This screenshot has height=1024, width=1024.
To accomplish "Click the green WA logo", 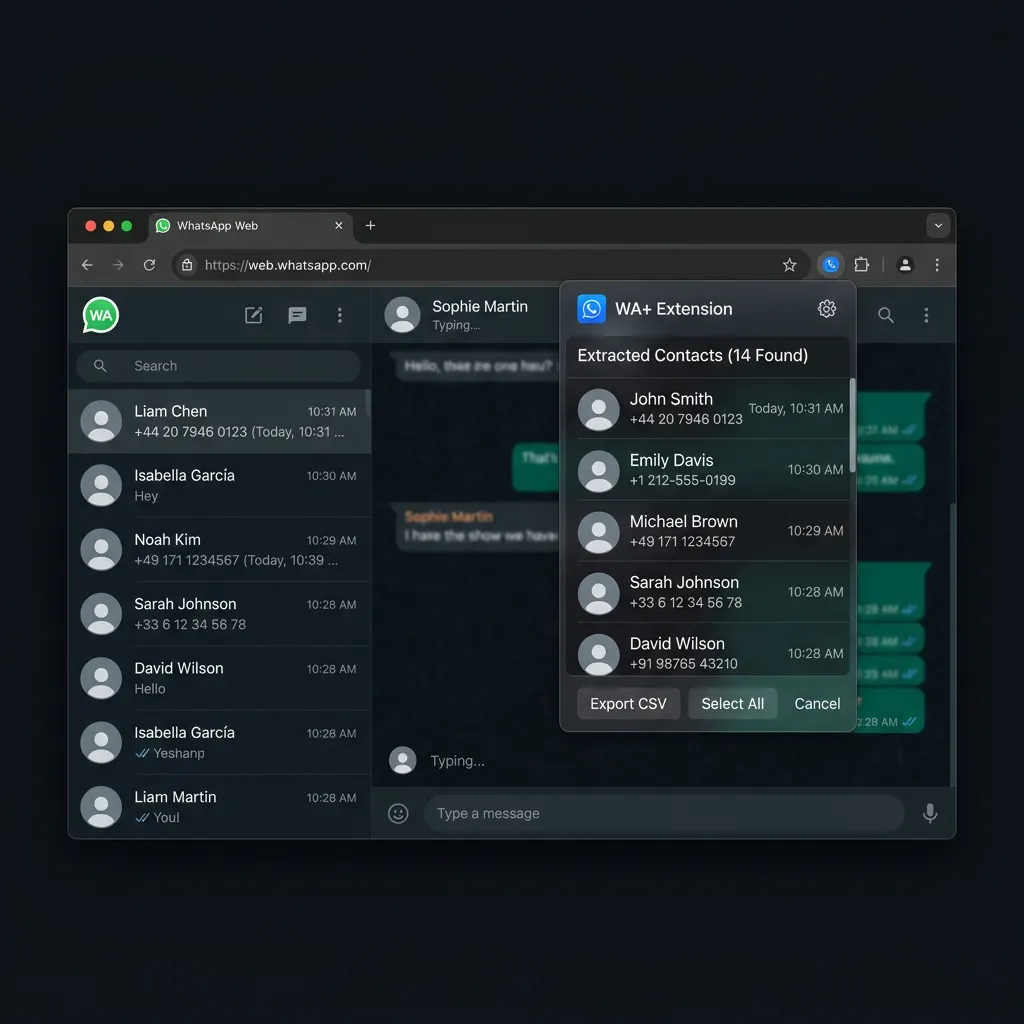I will click(101, 315).
